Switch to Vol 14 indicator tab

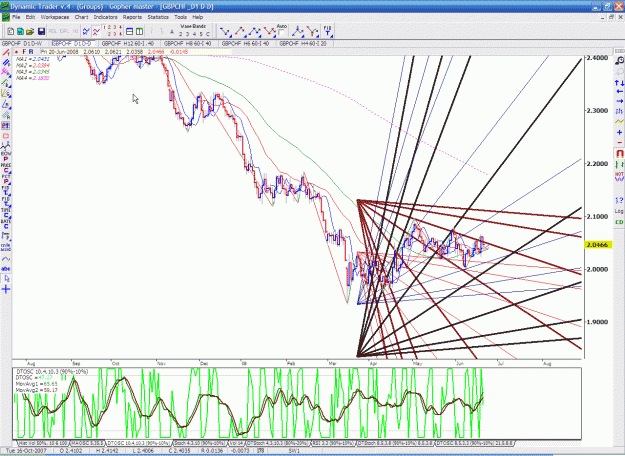click(x=236, y=443)
